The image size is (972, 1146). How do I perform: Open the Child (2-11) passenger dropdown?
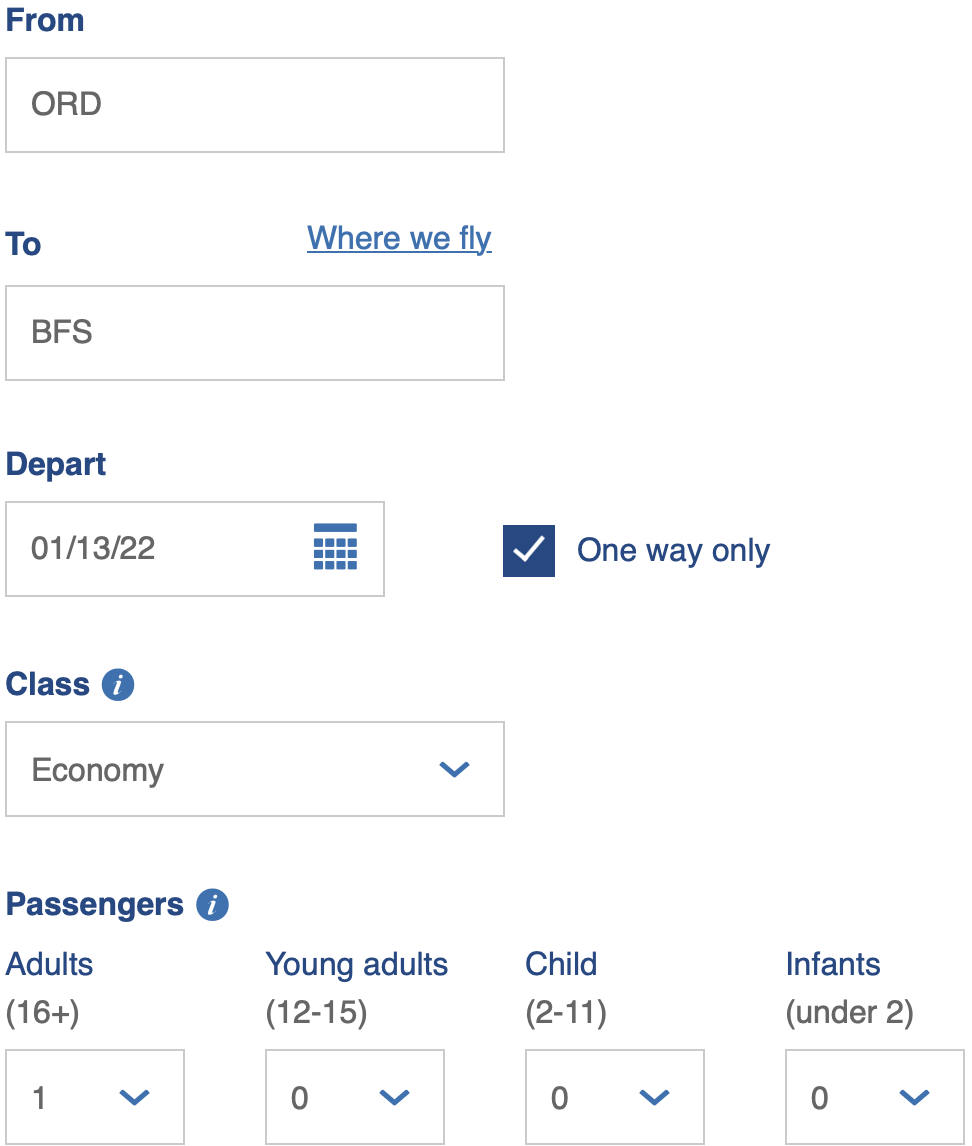(x=615, y=1097)
